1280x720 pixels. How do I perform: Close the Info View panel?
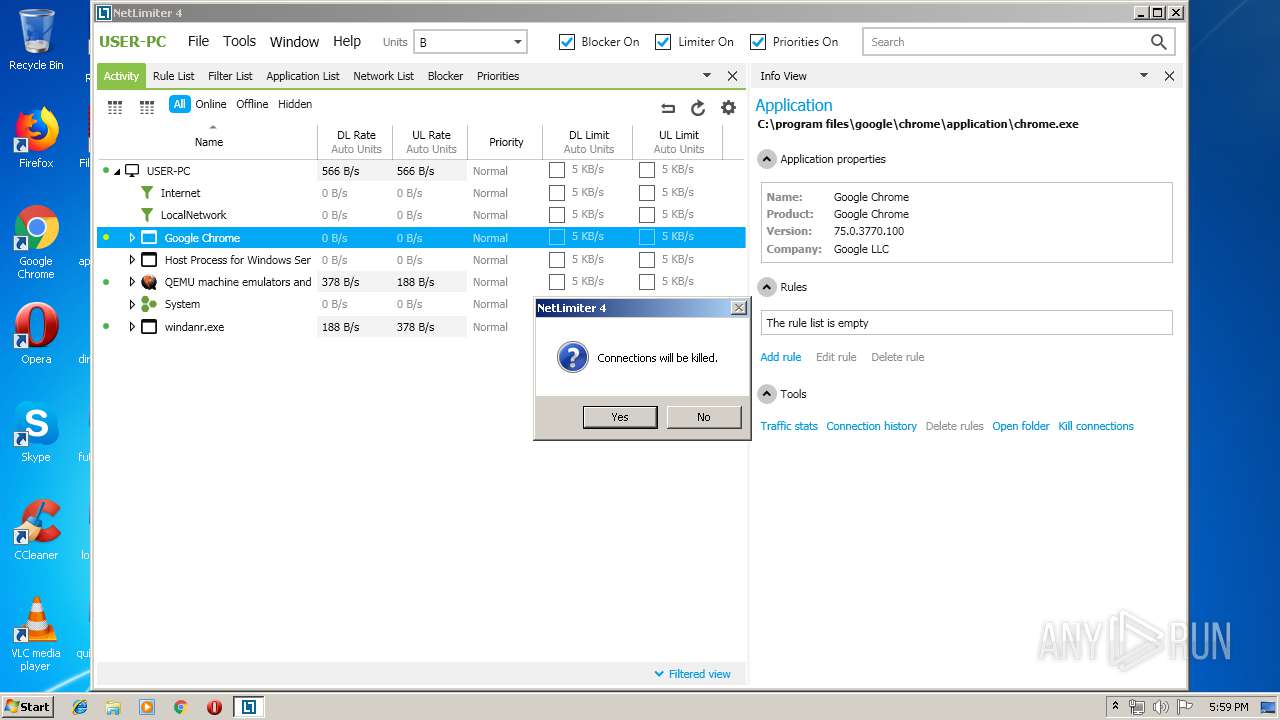tap(1169, 76)
